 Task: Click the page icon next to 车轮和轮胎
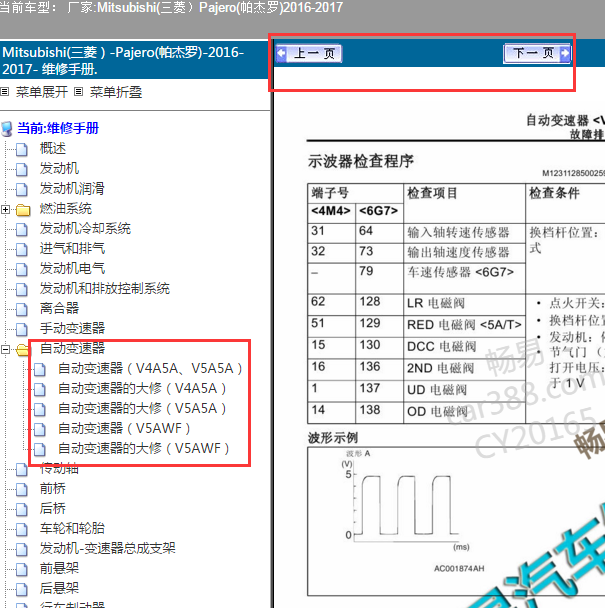click(22, 530)
